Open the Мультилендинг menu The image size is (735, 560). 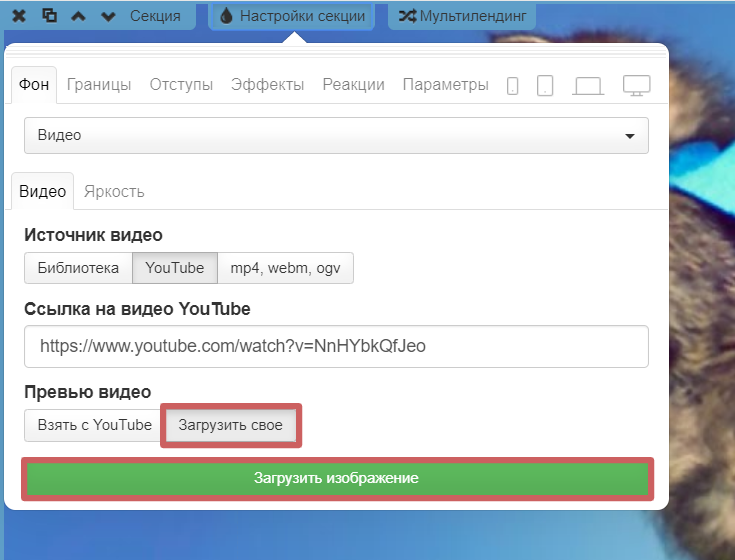click(462, 16)
